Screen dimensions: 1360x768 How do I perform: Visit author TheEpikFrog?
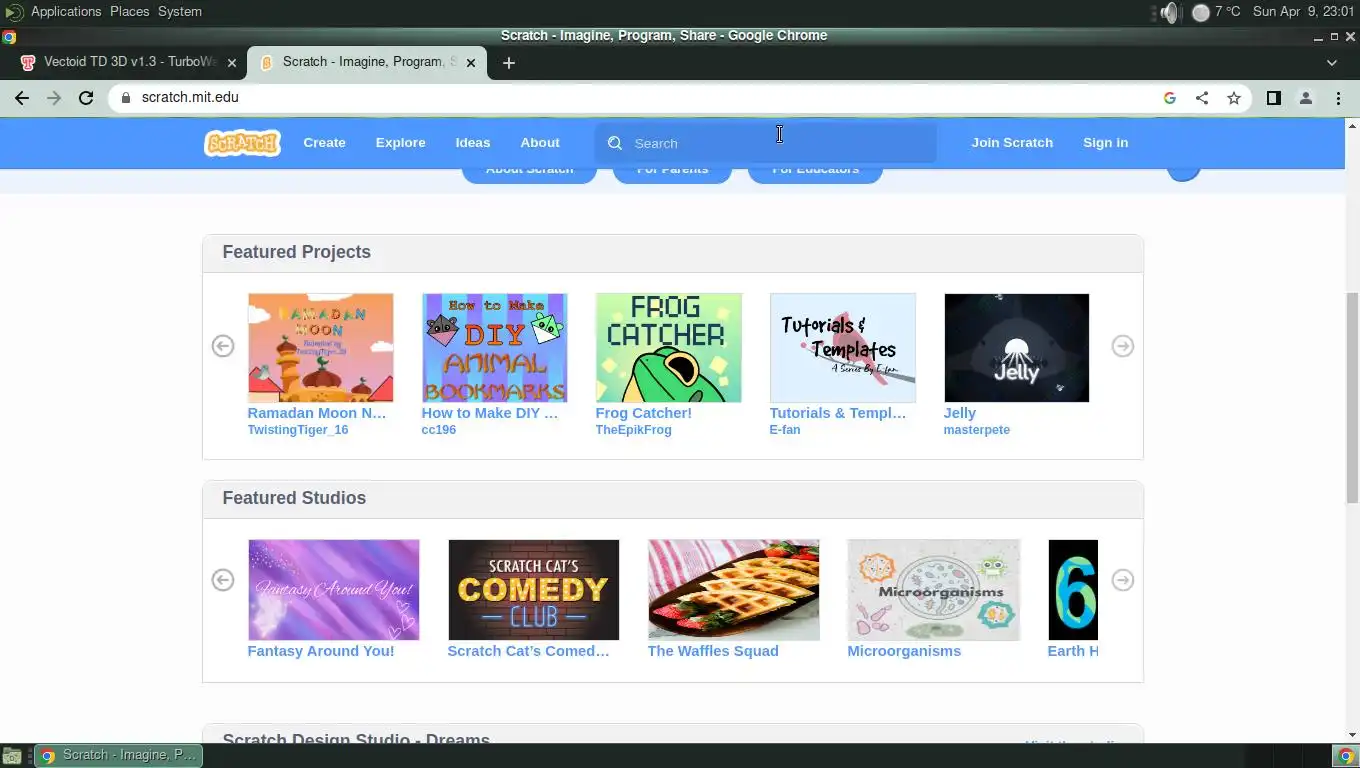634,430
